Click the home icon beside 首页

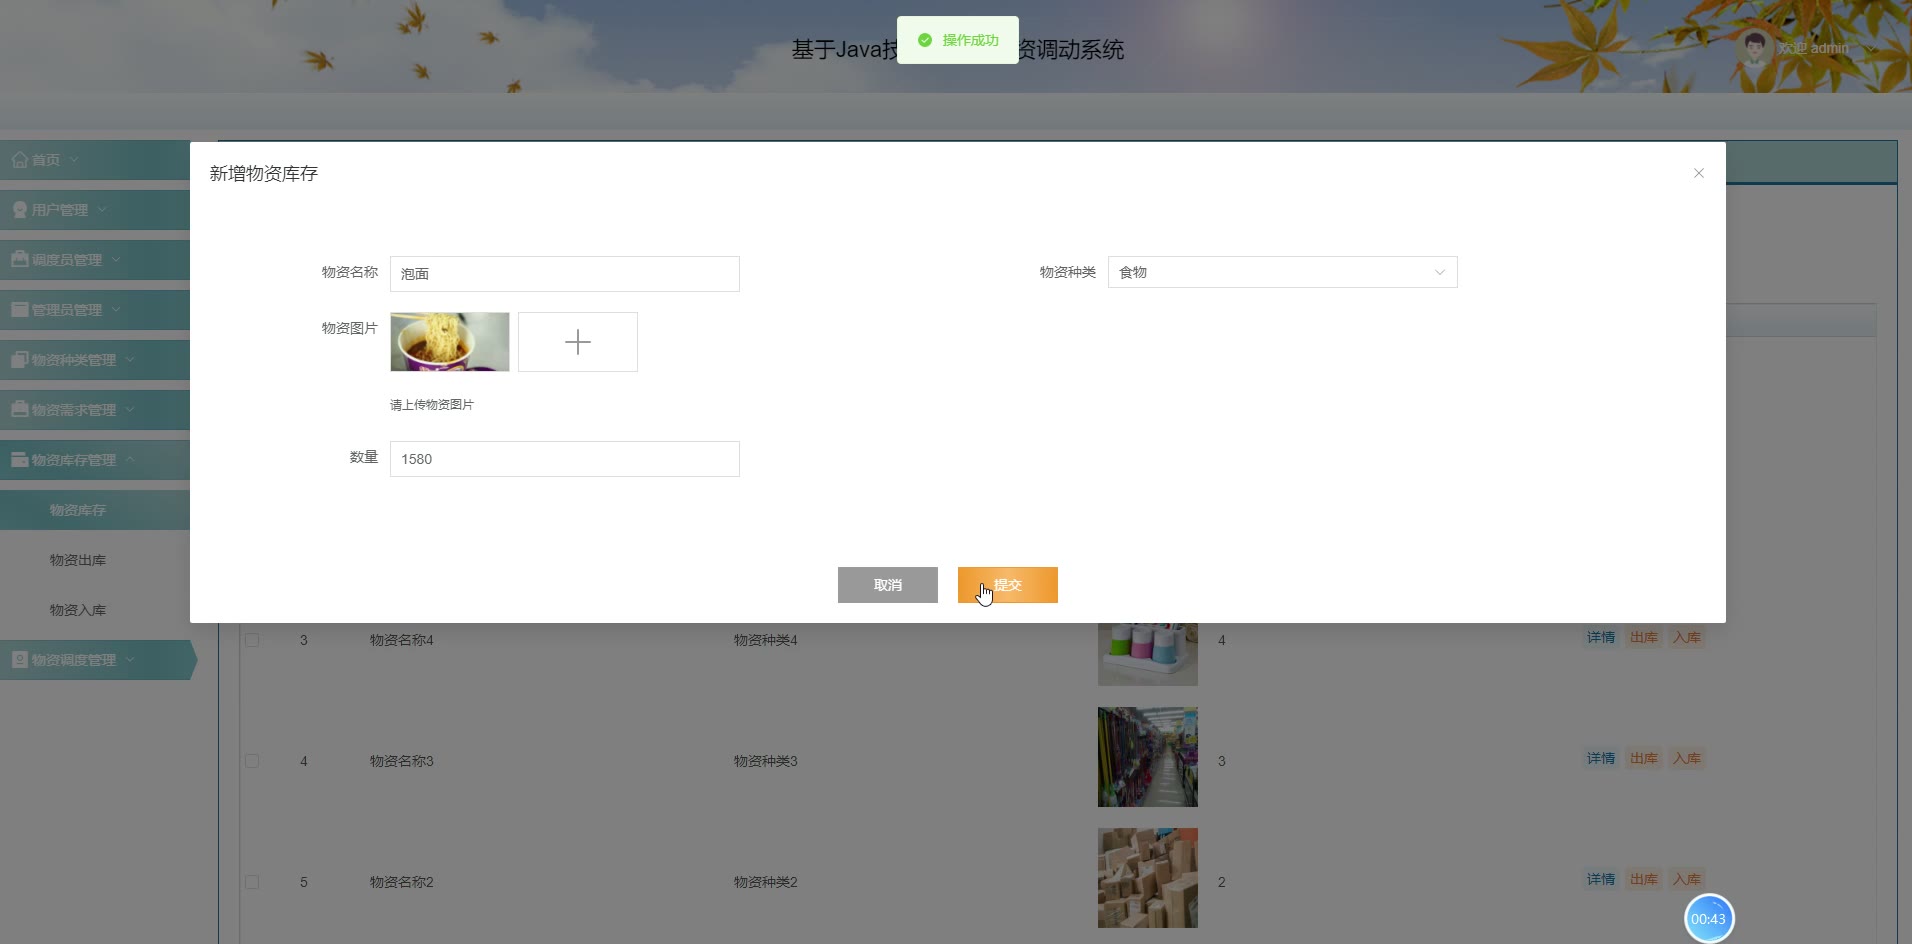point(20,160)
